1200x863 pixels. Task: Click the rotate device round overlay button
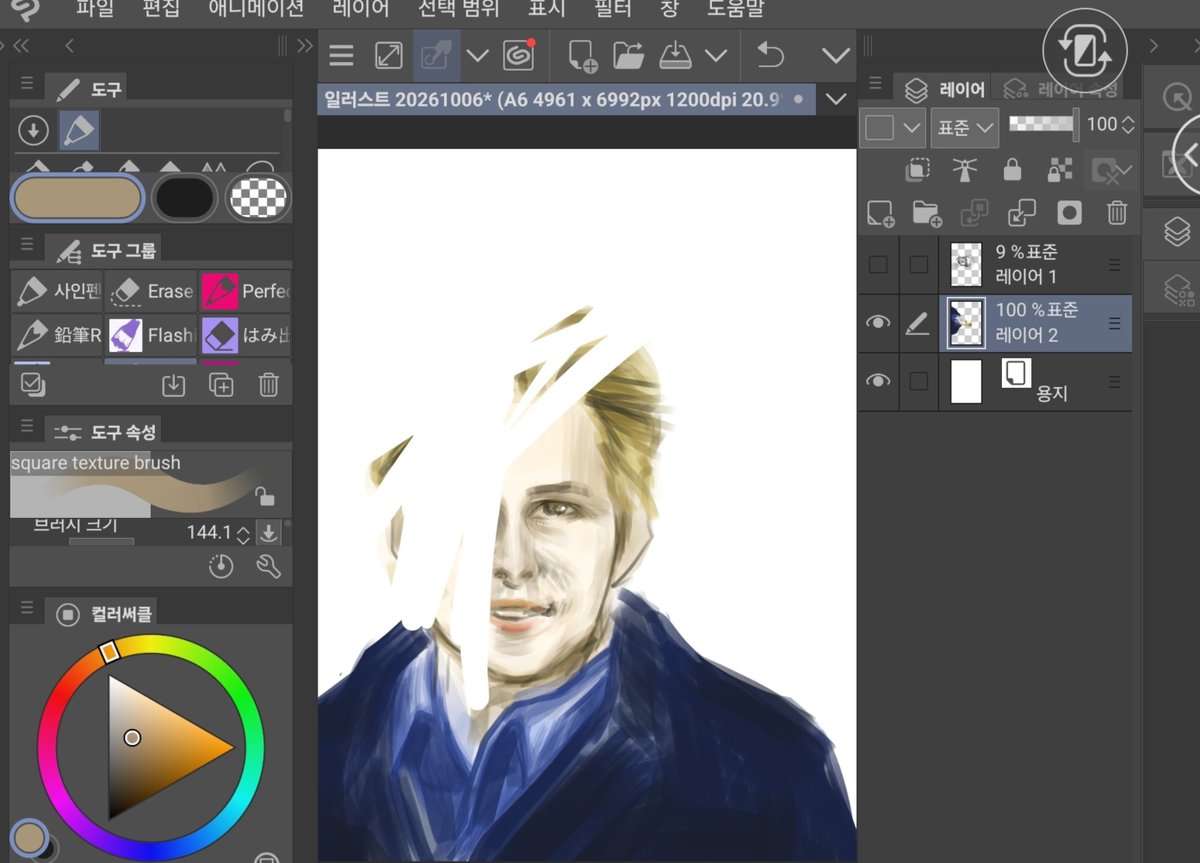tap(1084, 51)
